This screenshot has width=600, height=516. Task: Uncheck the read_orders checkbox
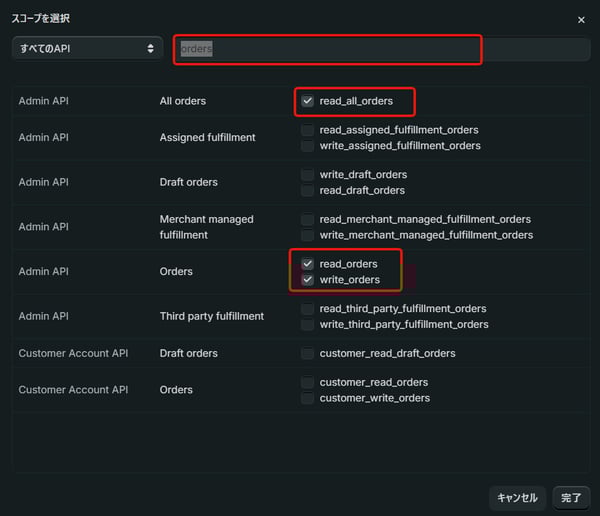tap(308, 264)
